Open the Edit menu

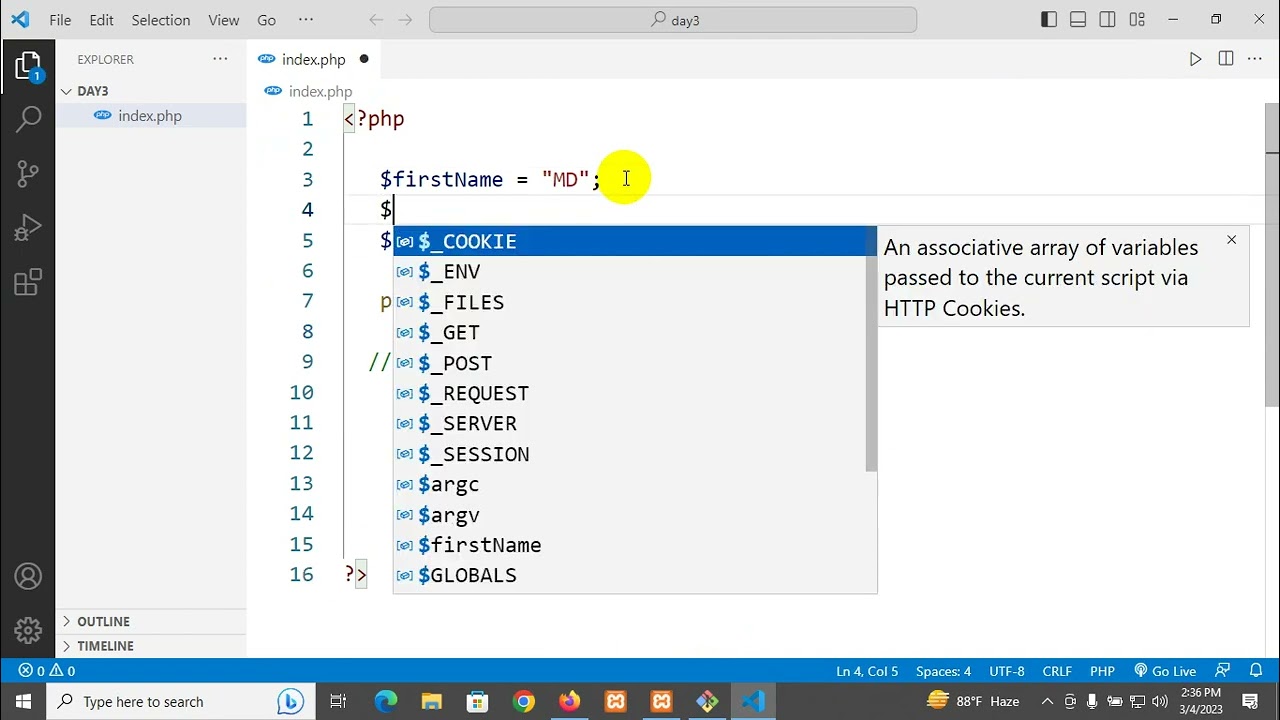(101, 20)
